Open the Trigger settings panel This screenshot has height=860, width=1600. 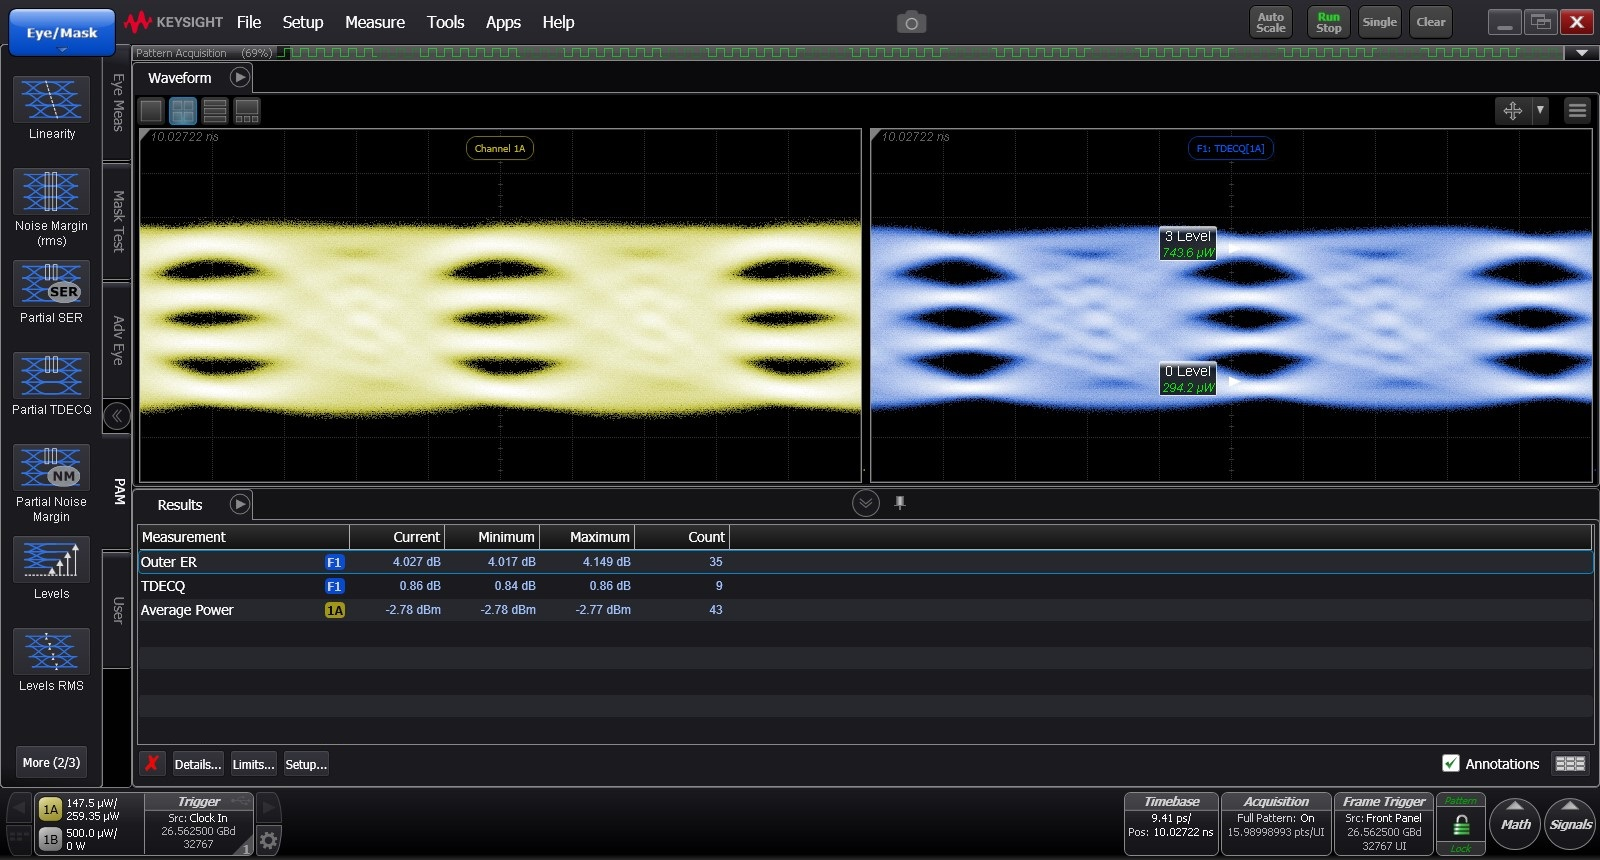[198, 824]
